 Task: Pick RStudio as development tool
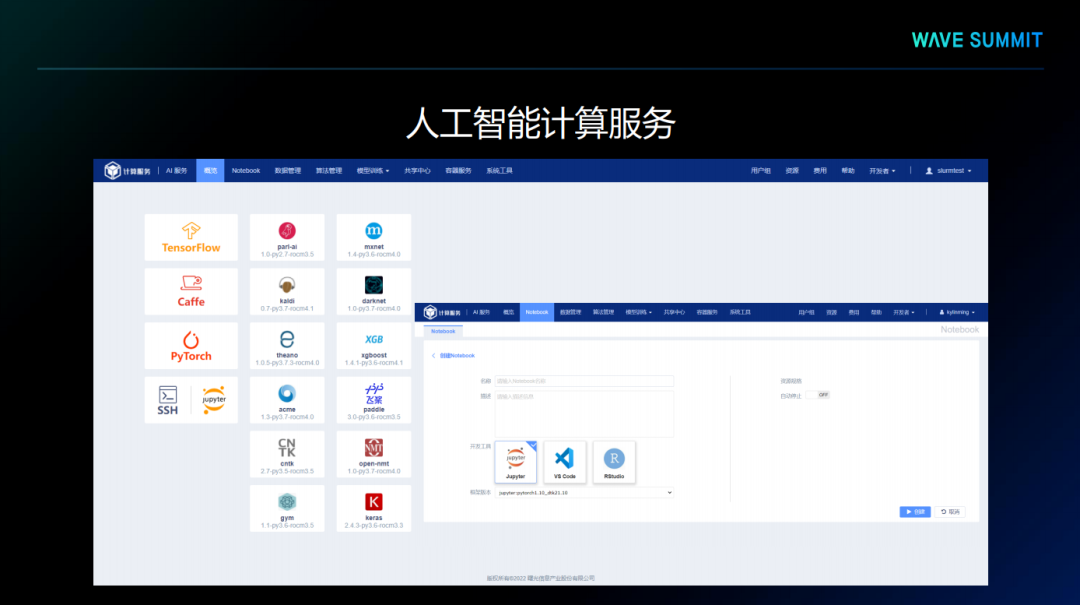click(614, 461)
